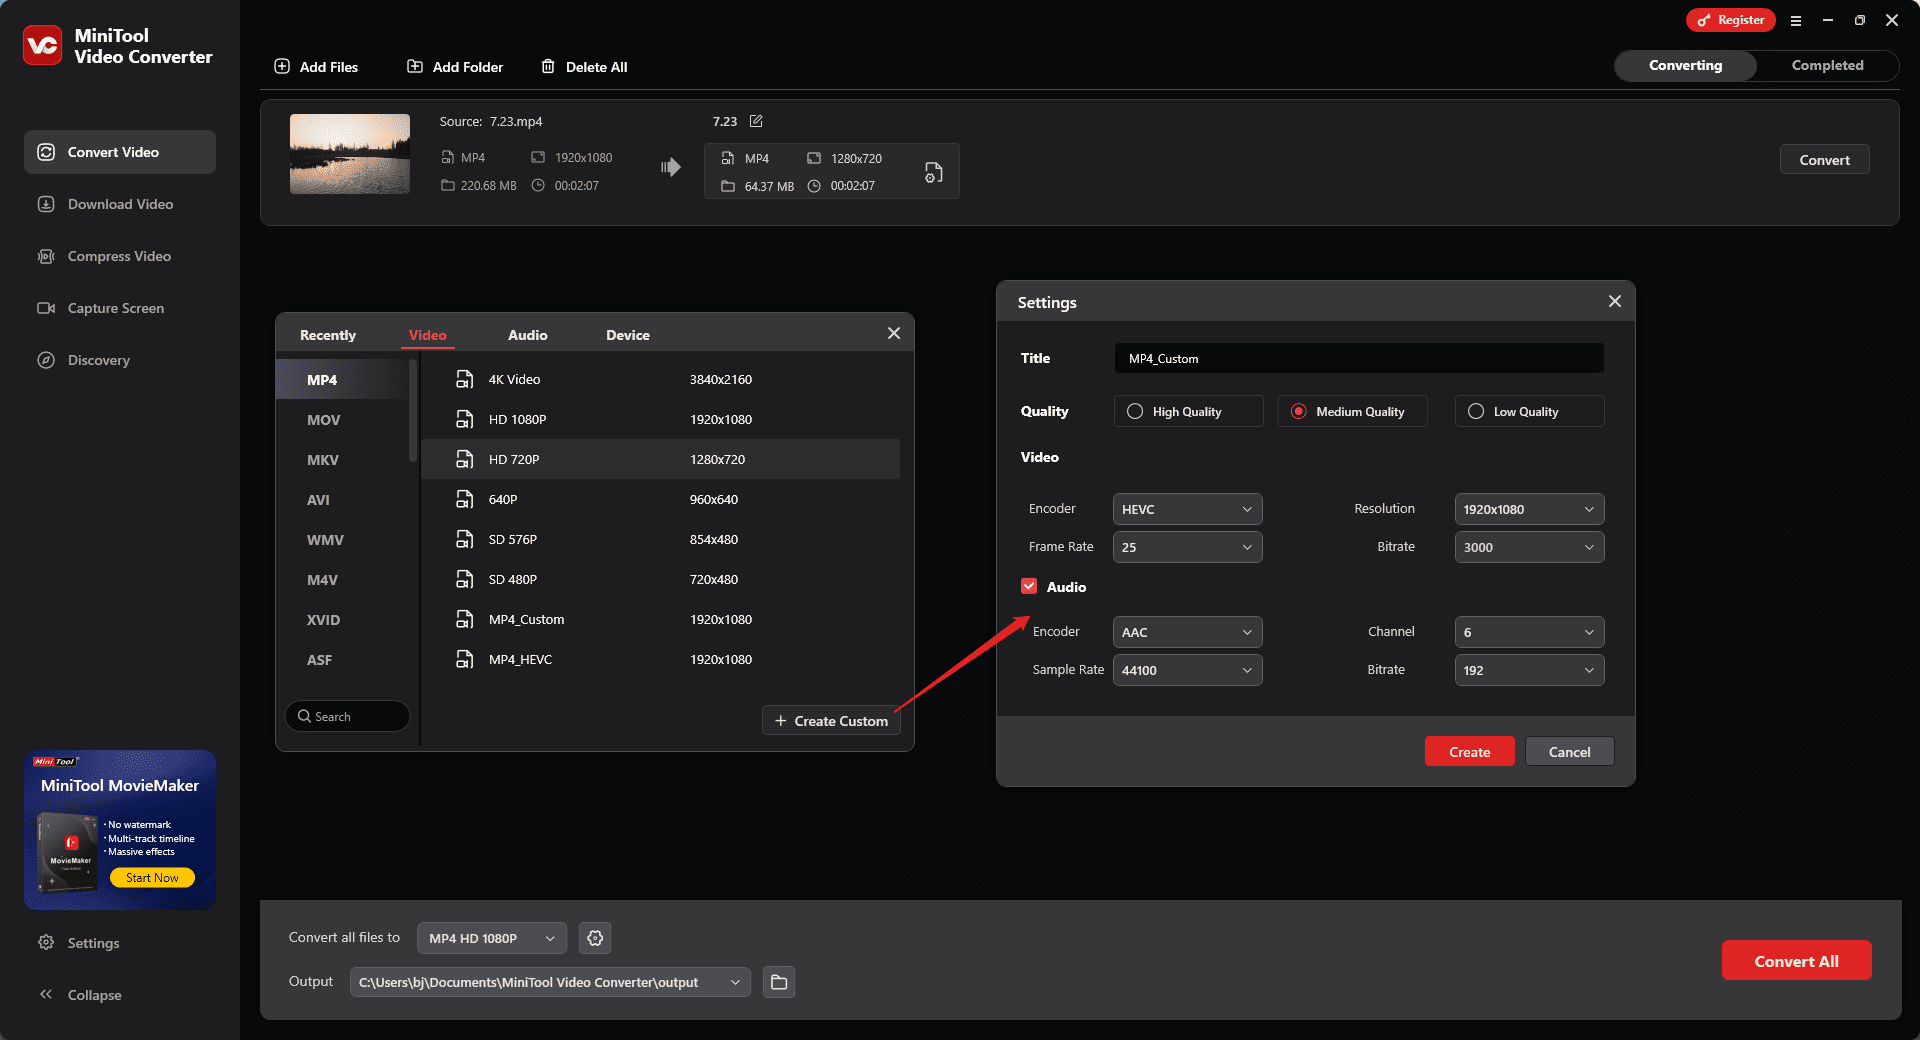The height and width of the screenshot is (1040, 1920).
Task: Open the Convert all files to dropdown
Action: coord(492,938)
